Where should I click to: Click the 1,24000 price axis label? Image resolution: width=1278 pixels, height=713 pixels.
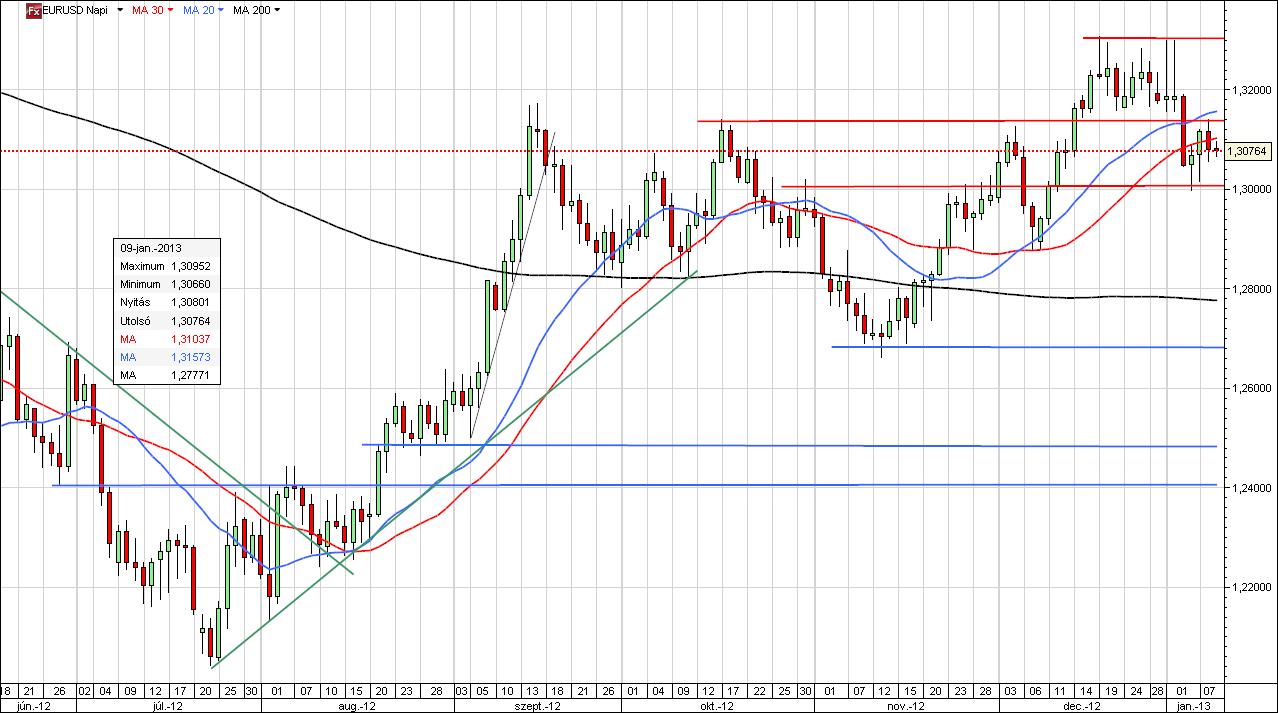coord(1250,488)
